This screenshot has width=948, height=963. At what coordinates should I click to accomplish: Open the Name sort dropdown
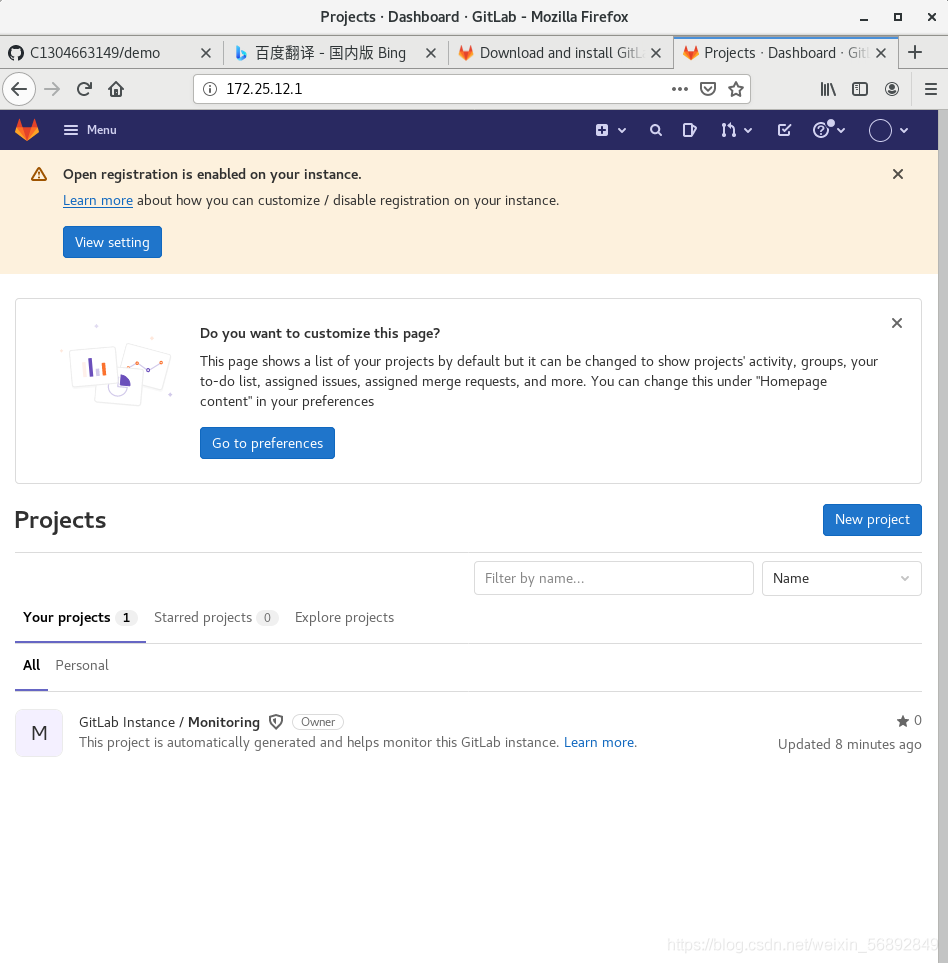click(841, 578)
